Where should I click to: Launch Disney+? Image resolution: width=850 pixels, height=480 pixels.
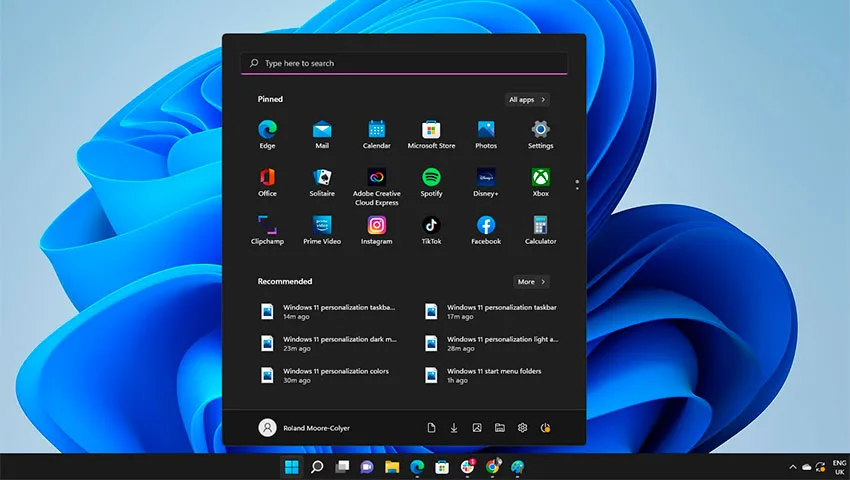click(x=486, y=182)
